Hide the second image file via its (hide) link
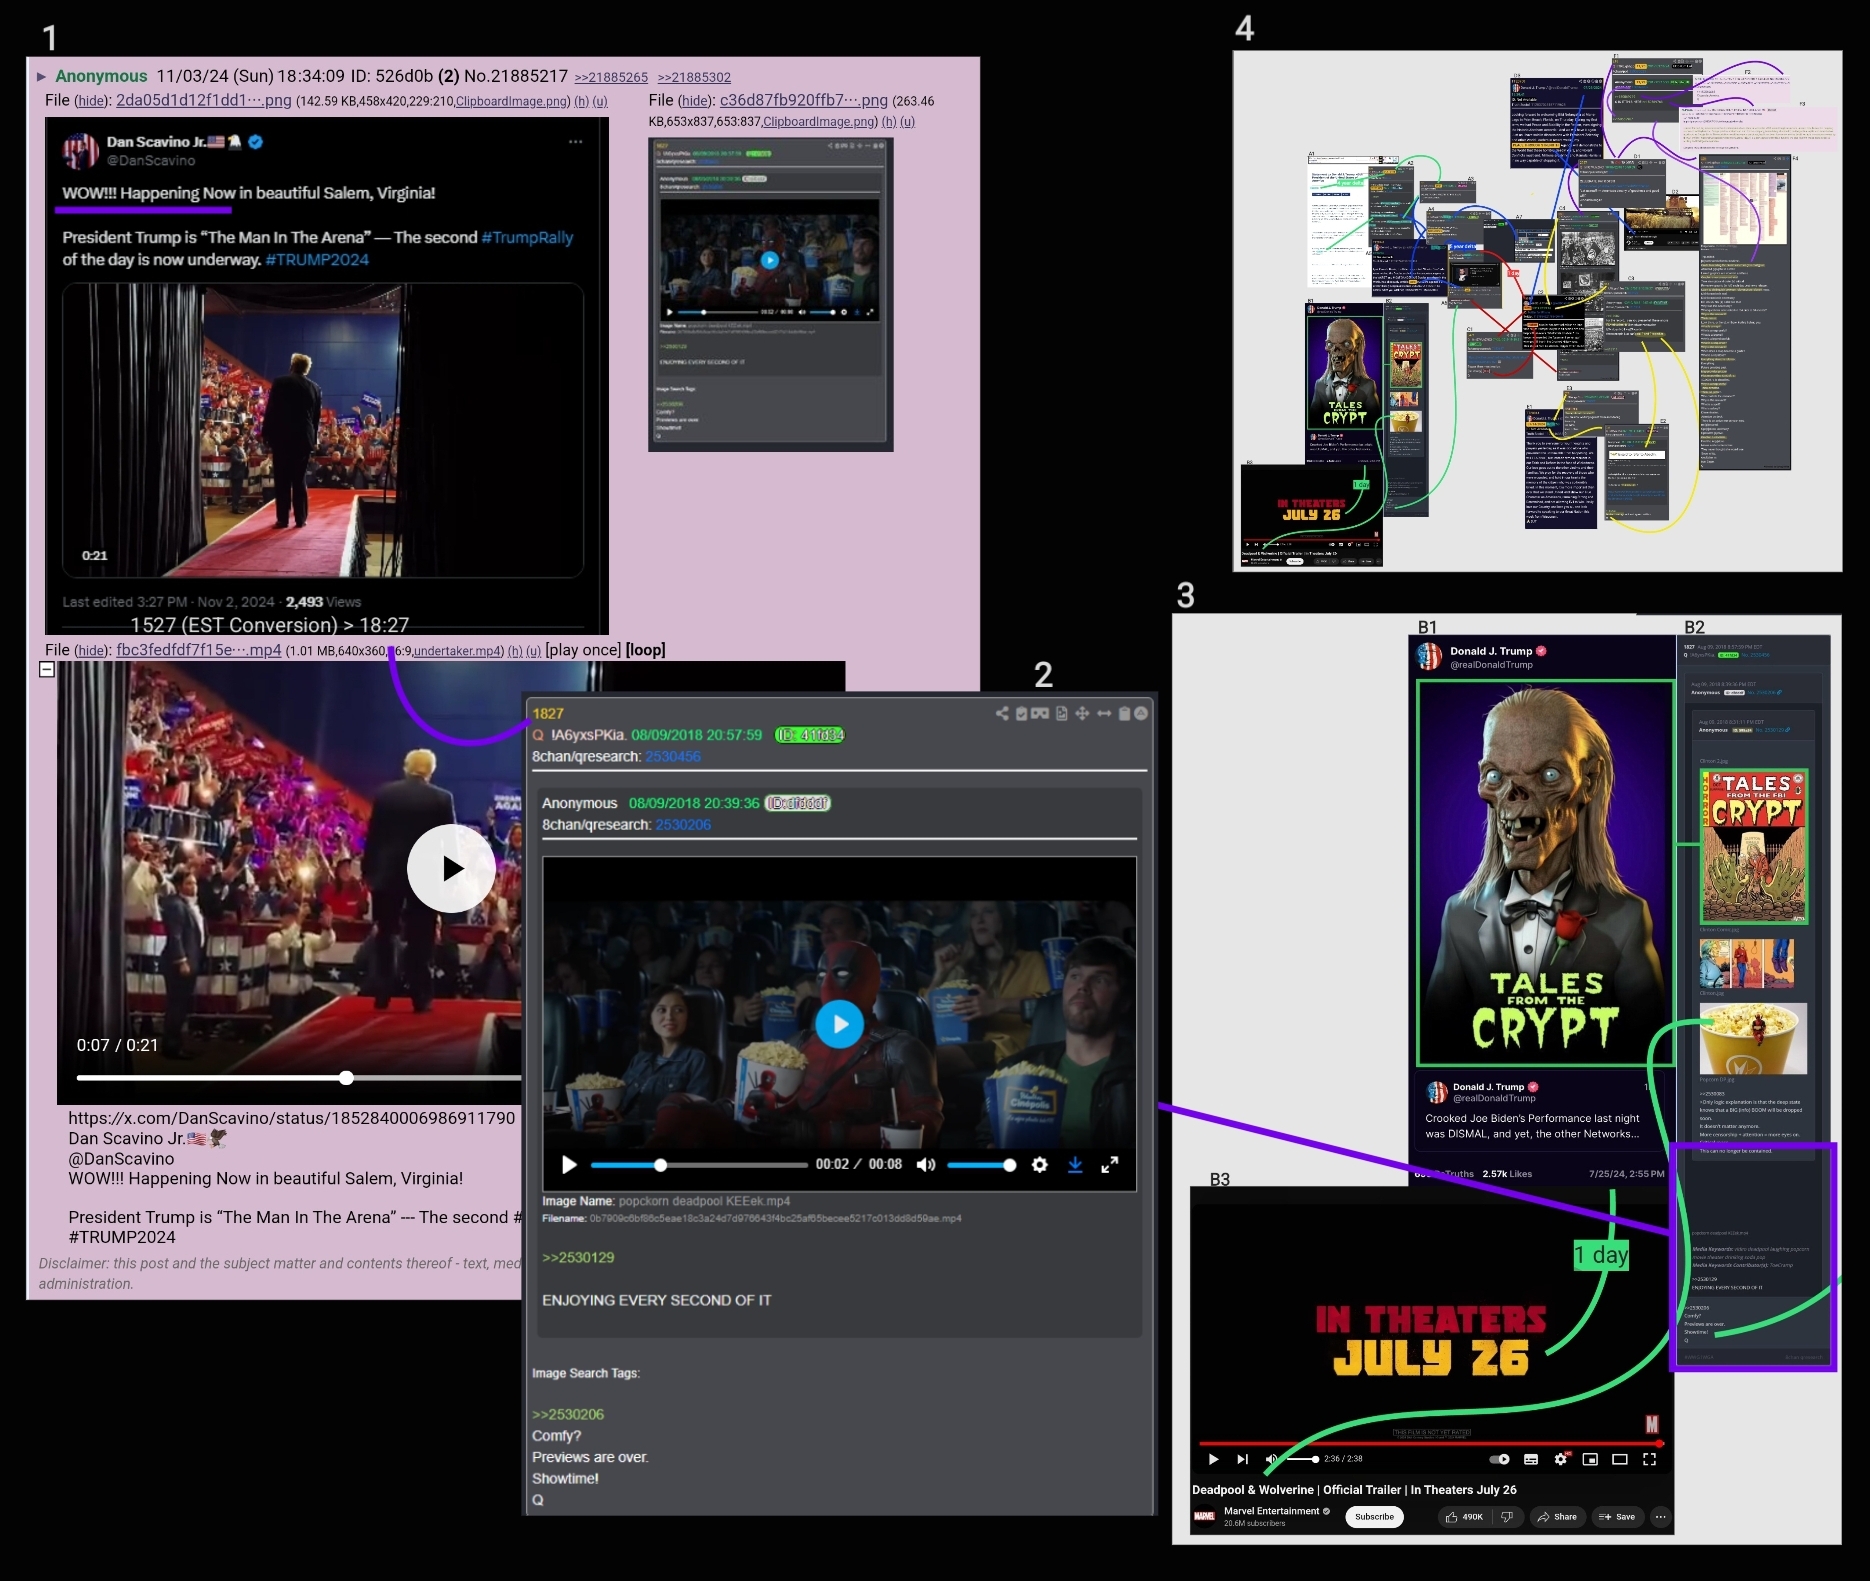Viewport: 1870px width, 1581px height. [695, 101]
